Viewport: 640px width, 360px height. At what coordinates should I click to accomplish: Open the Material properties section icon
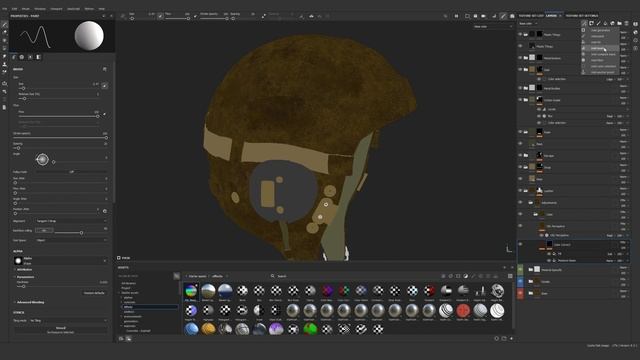pyautogui.click(x=38, y=57)
